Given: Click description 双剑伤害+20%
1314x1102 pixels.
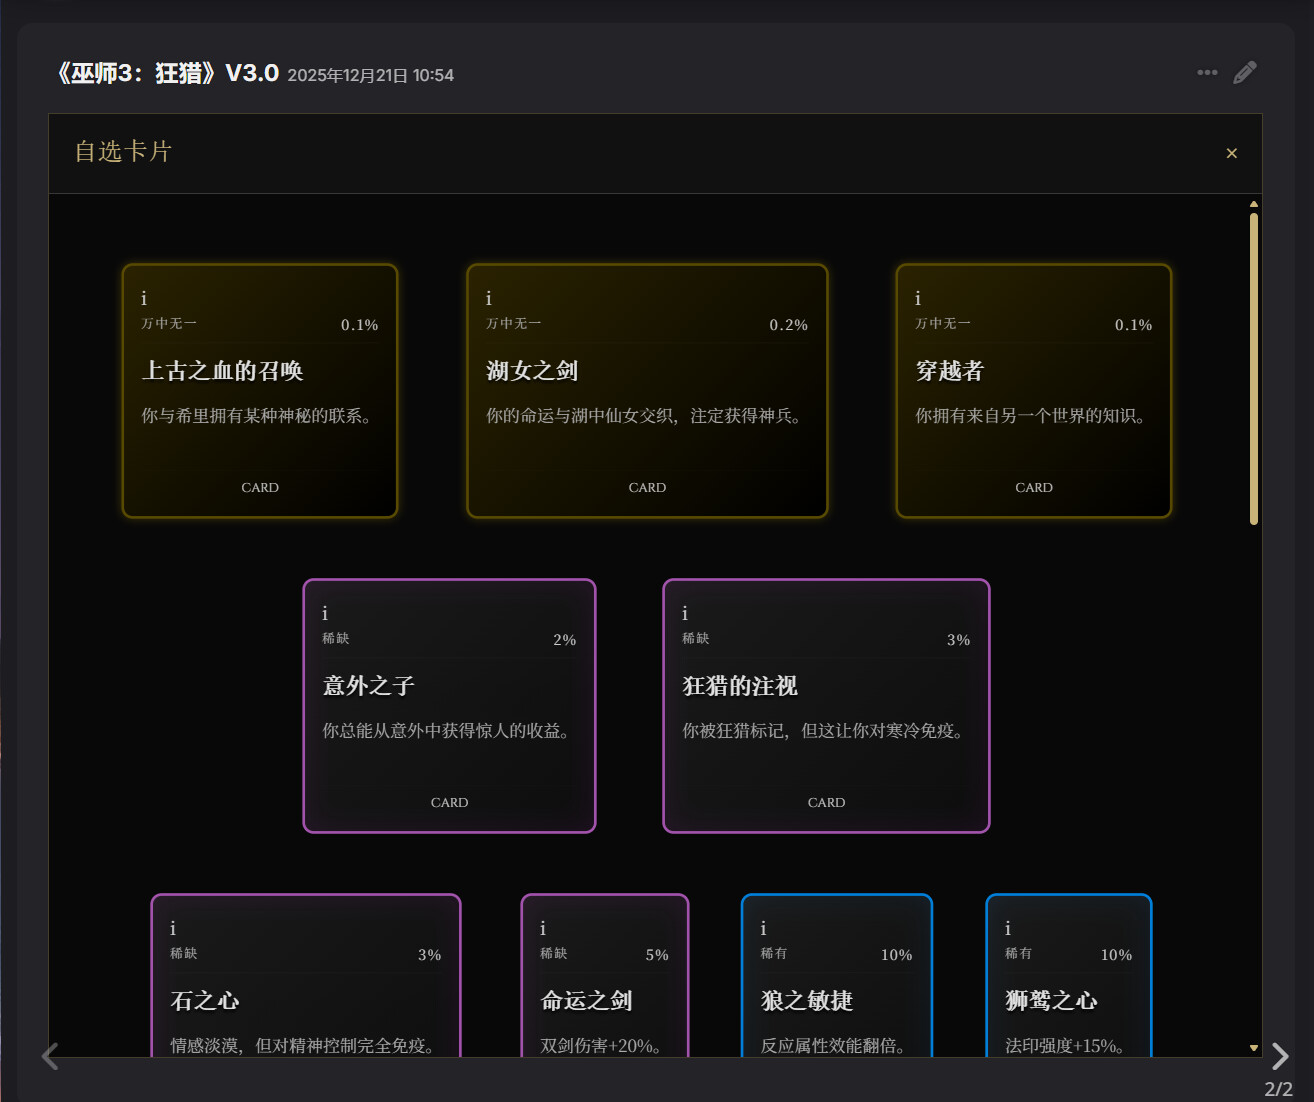Looking at the screenshot, I should 602,1046.
